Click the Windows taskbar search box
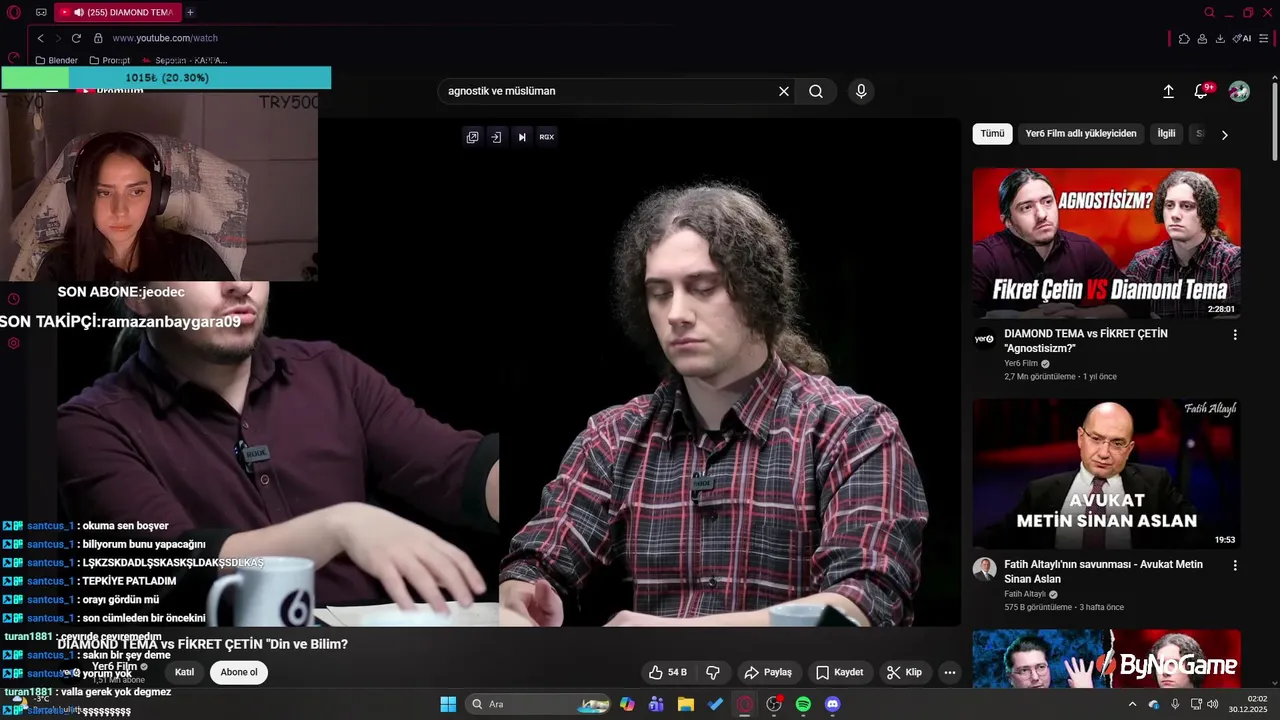Image resolution: width=1280 pixels, height=720 pixels. pos(538,704)
